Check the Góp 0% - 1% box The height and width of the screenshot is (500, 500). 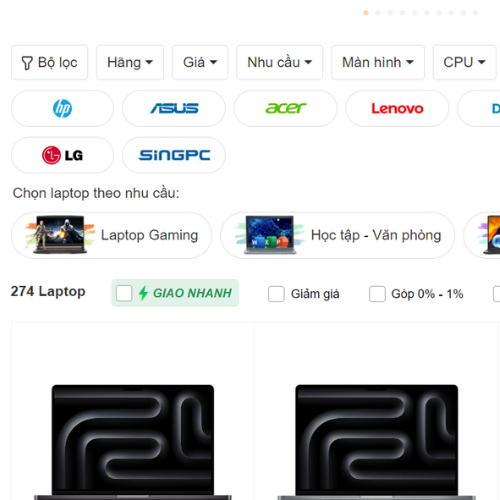tap(377, 294)
